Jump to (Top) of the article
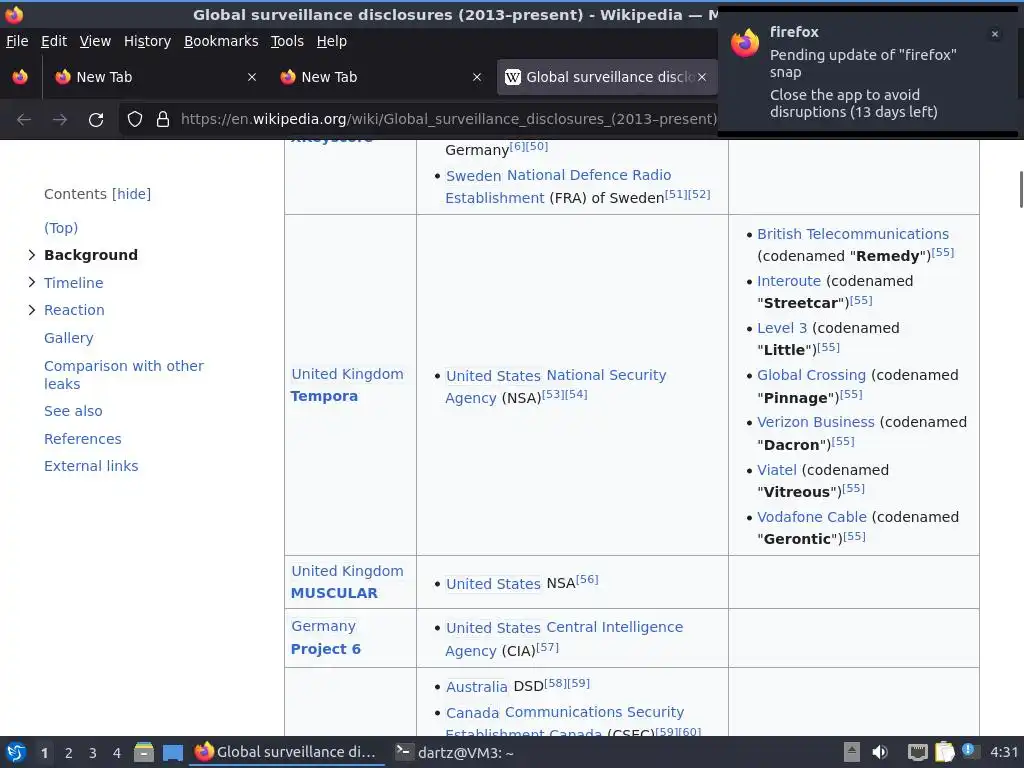The width and height of the screenshot is (1024, 768). tap(61, 228)
